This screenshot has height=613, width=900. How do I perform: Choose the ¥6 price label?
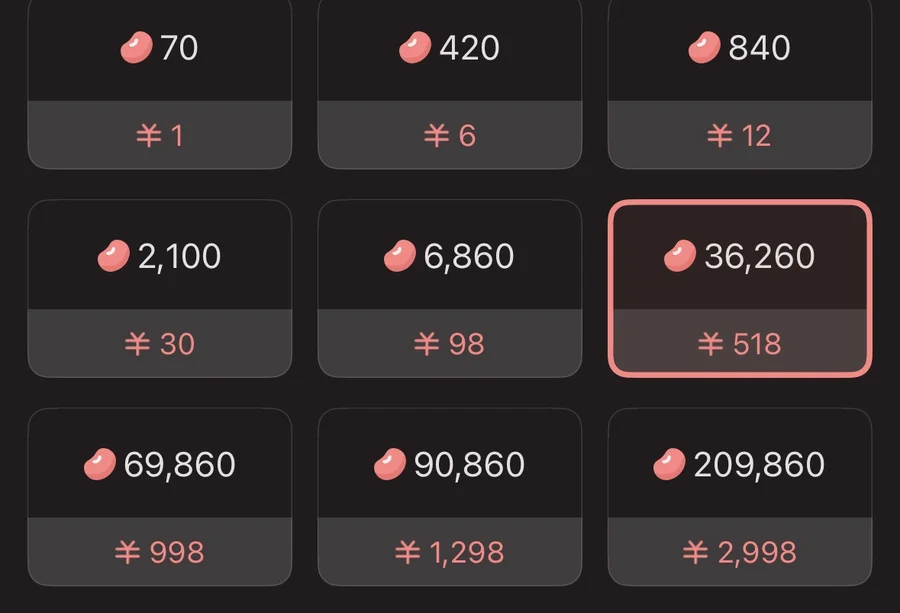coord(450,136)
